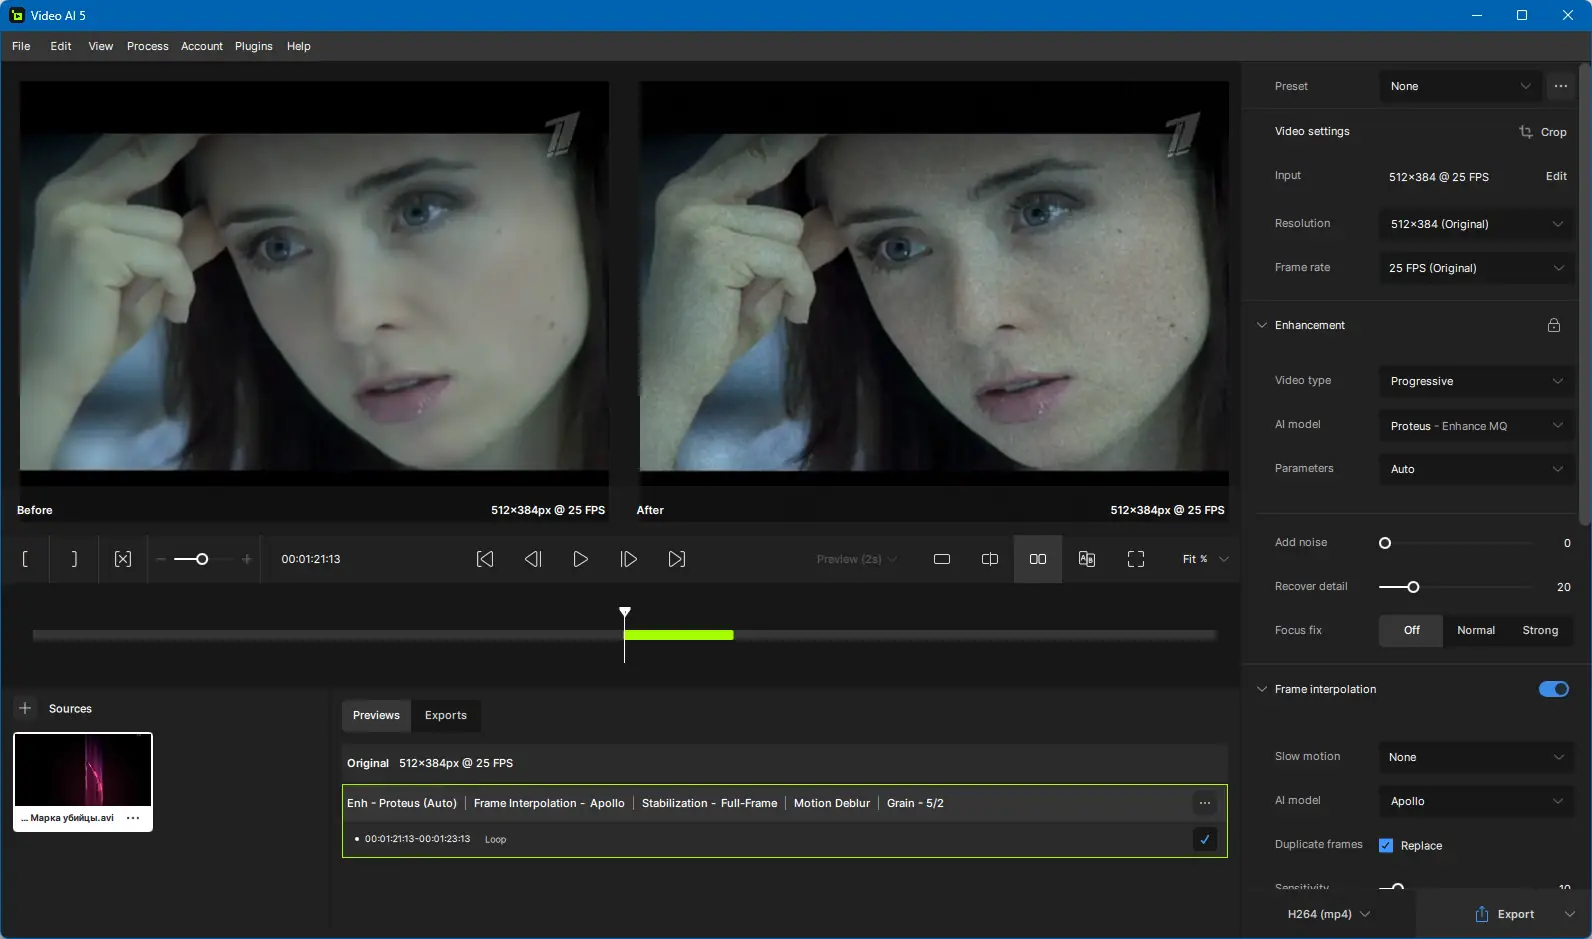Screen dimensions: 1592x939
Task: Set Focus fix to Normal
Action: (1476, 631)
